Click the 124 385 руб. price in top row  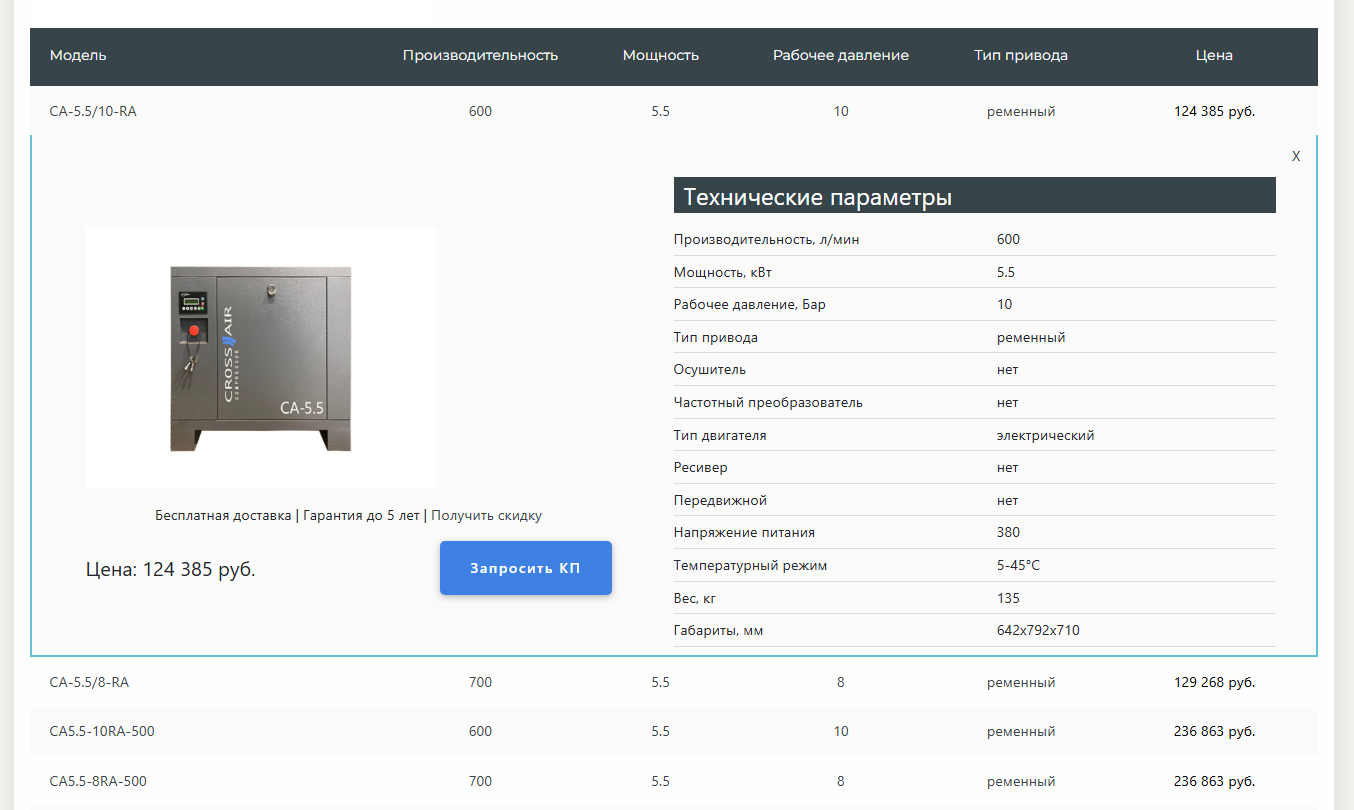coord(1214,111)
